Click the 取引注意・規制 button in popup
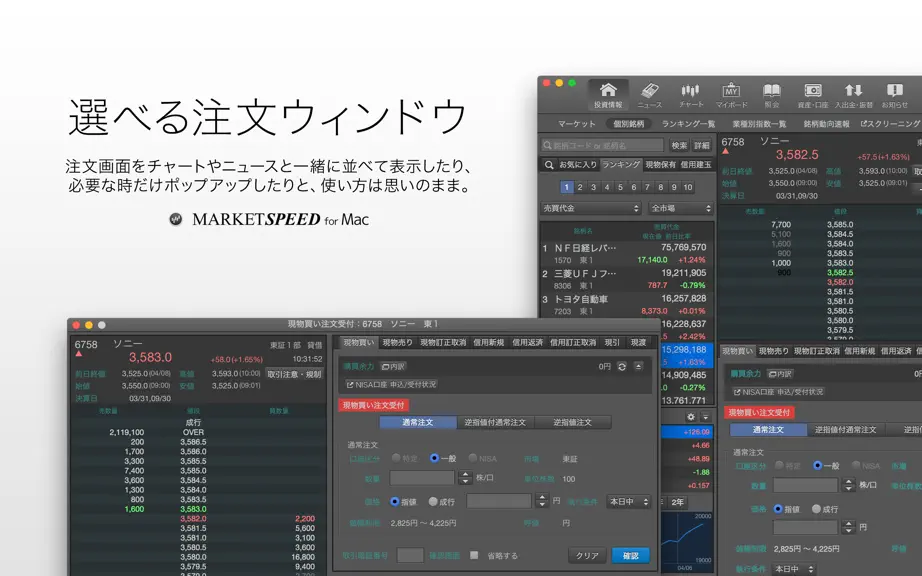 coord(295,374)
